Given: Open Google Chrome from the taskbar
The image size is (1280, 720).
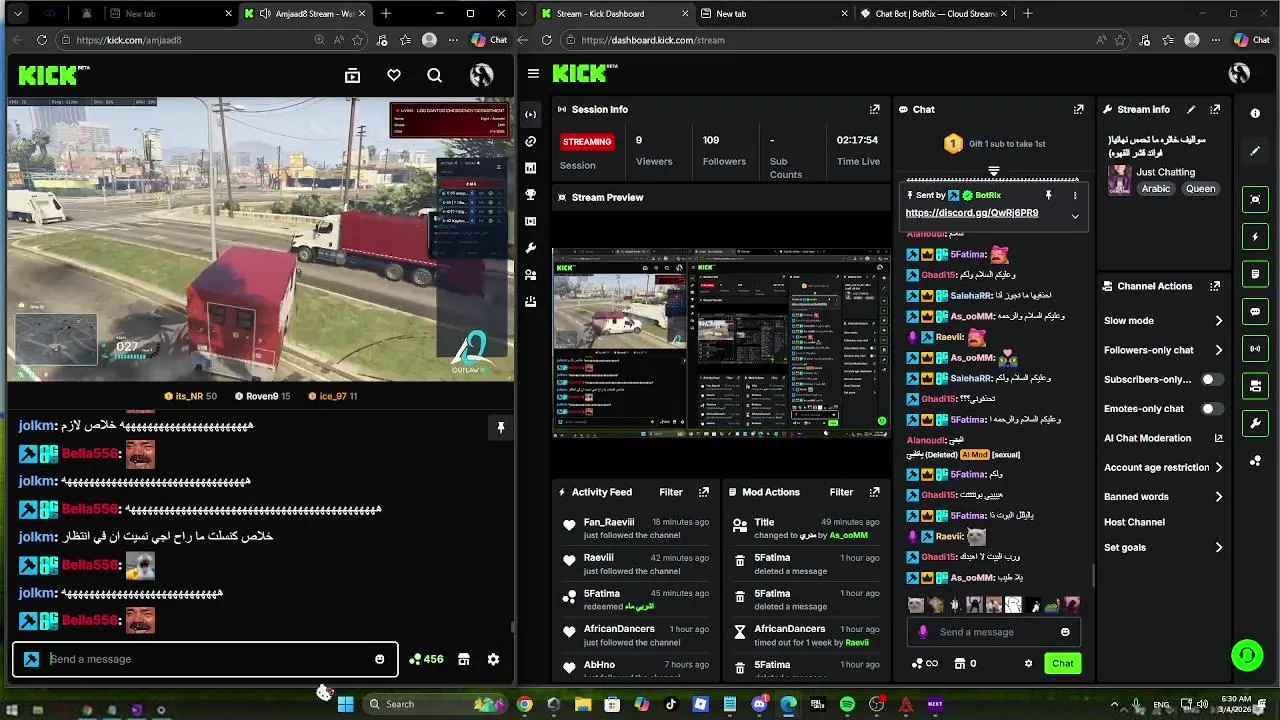Looking at the screenshot, I should click(524, 704).
